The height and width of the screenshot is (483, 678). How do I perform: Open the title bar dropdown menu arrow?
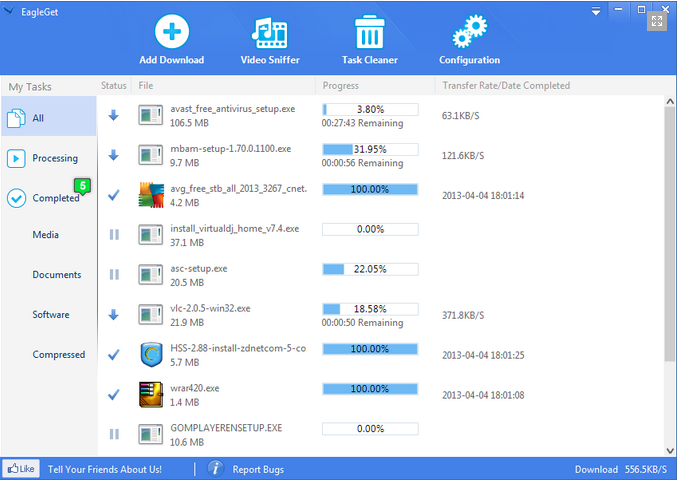coord(596,11)
